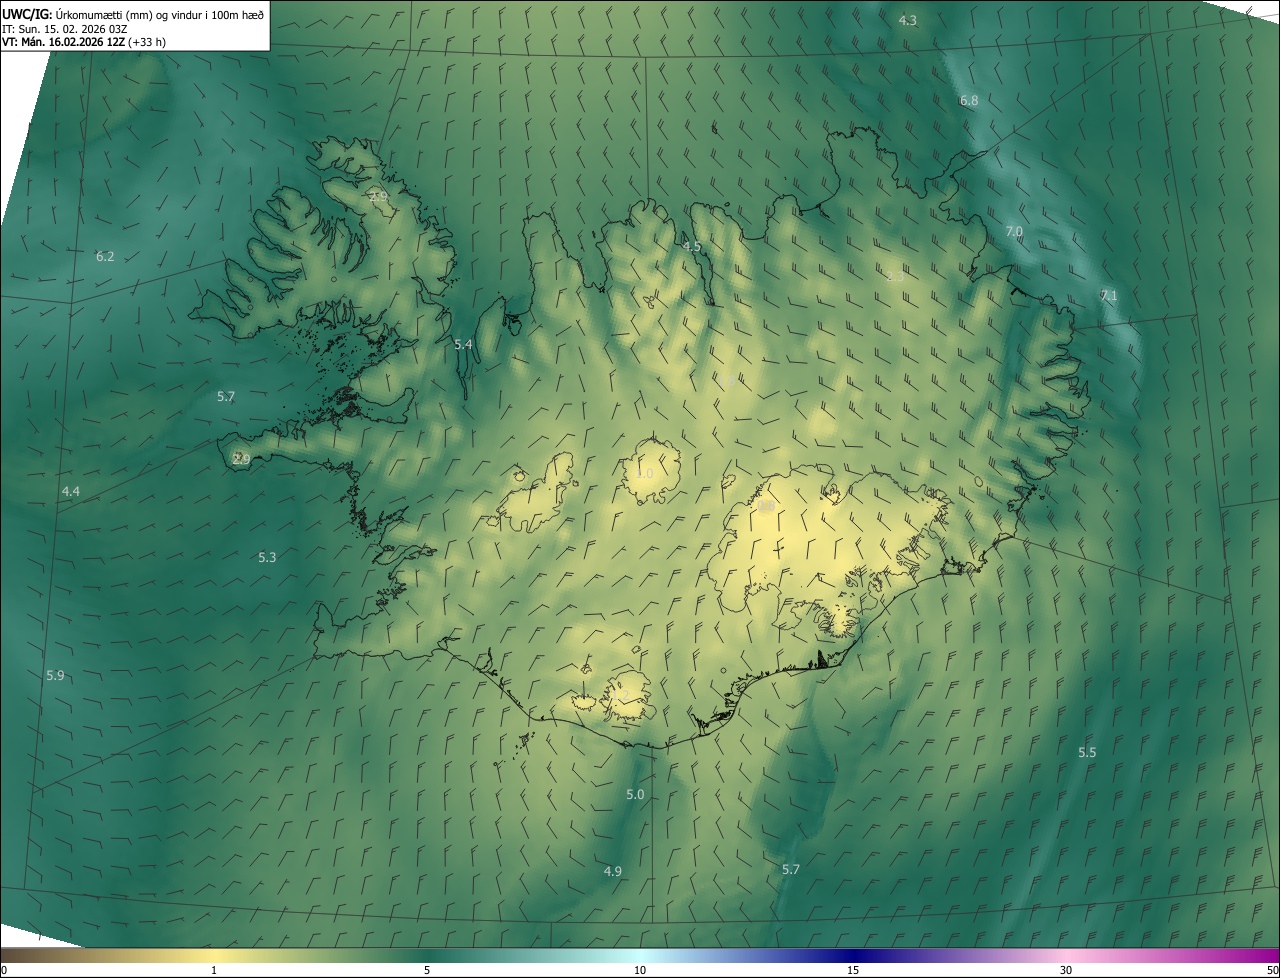Click the color scale tick labelled 50
1280x978 pixels.
point(1272,970)
